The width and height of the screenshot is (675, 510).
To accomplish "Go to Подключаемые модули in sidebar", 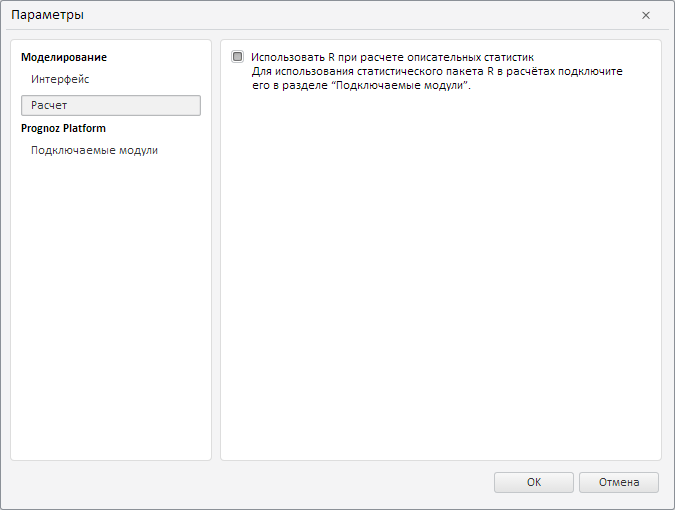I will [94, 151].
